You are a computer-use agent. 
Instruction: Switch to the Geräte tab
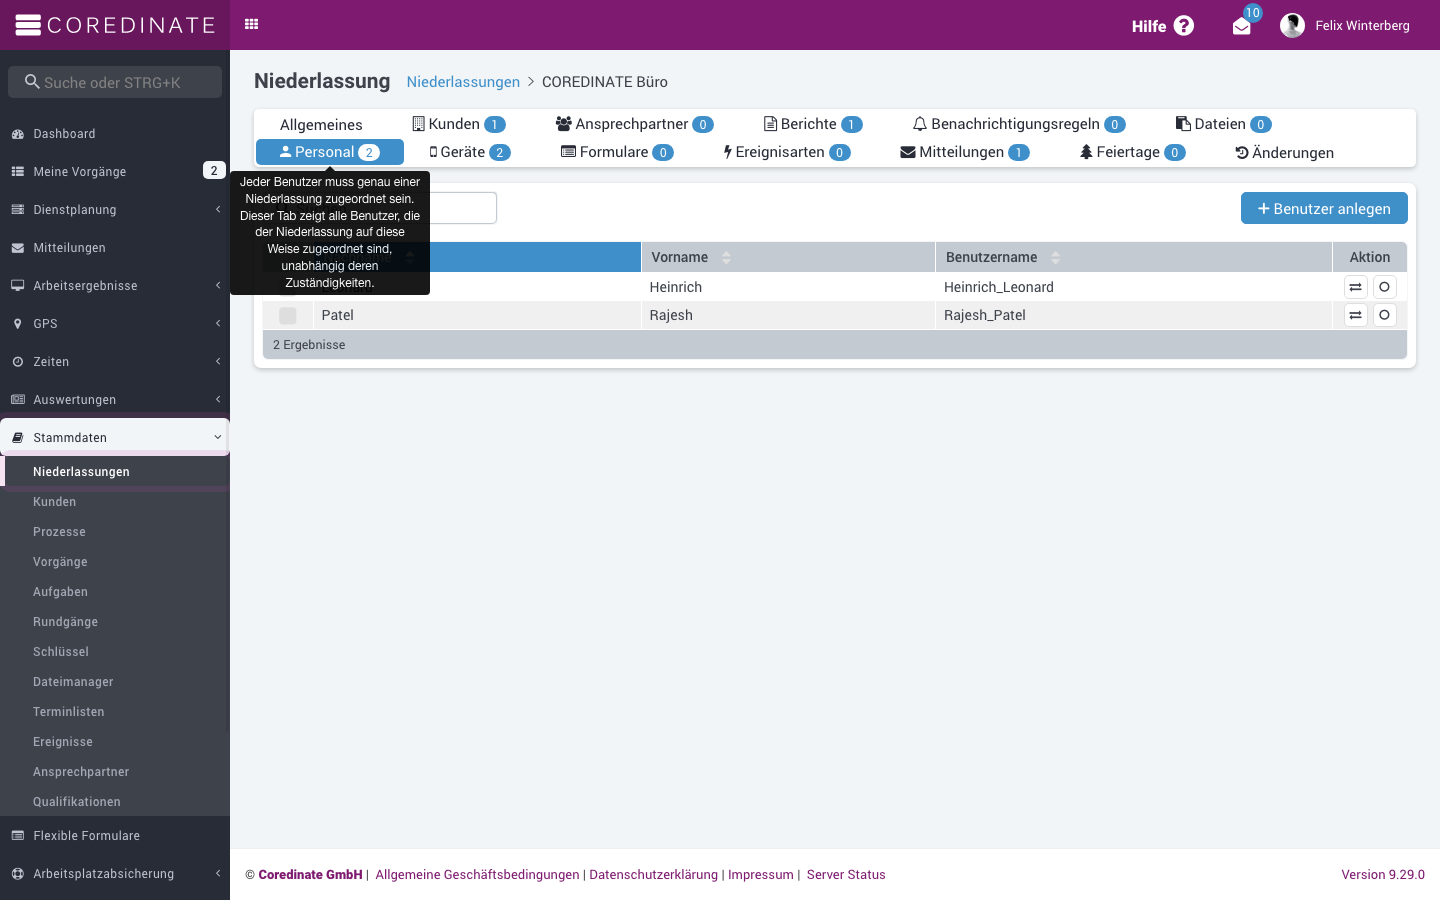[x=470, y=152]
